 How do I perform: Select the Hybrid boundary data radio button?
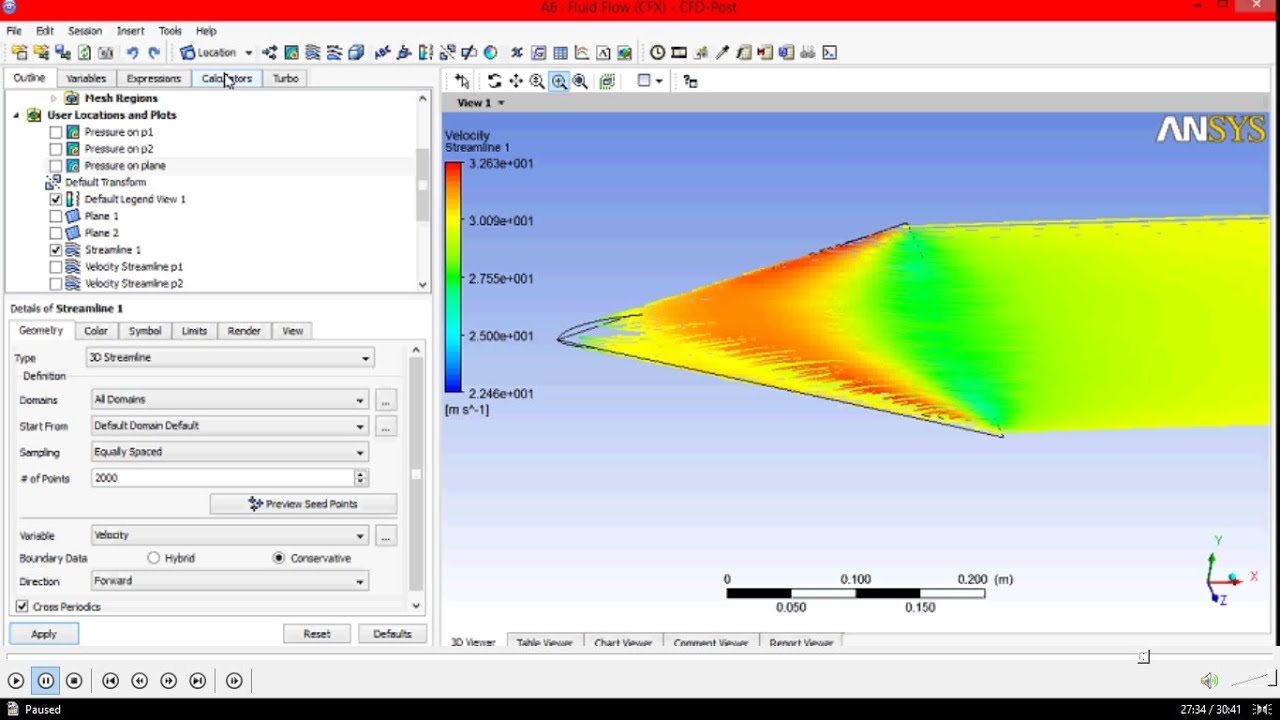[x=153, y=558]
